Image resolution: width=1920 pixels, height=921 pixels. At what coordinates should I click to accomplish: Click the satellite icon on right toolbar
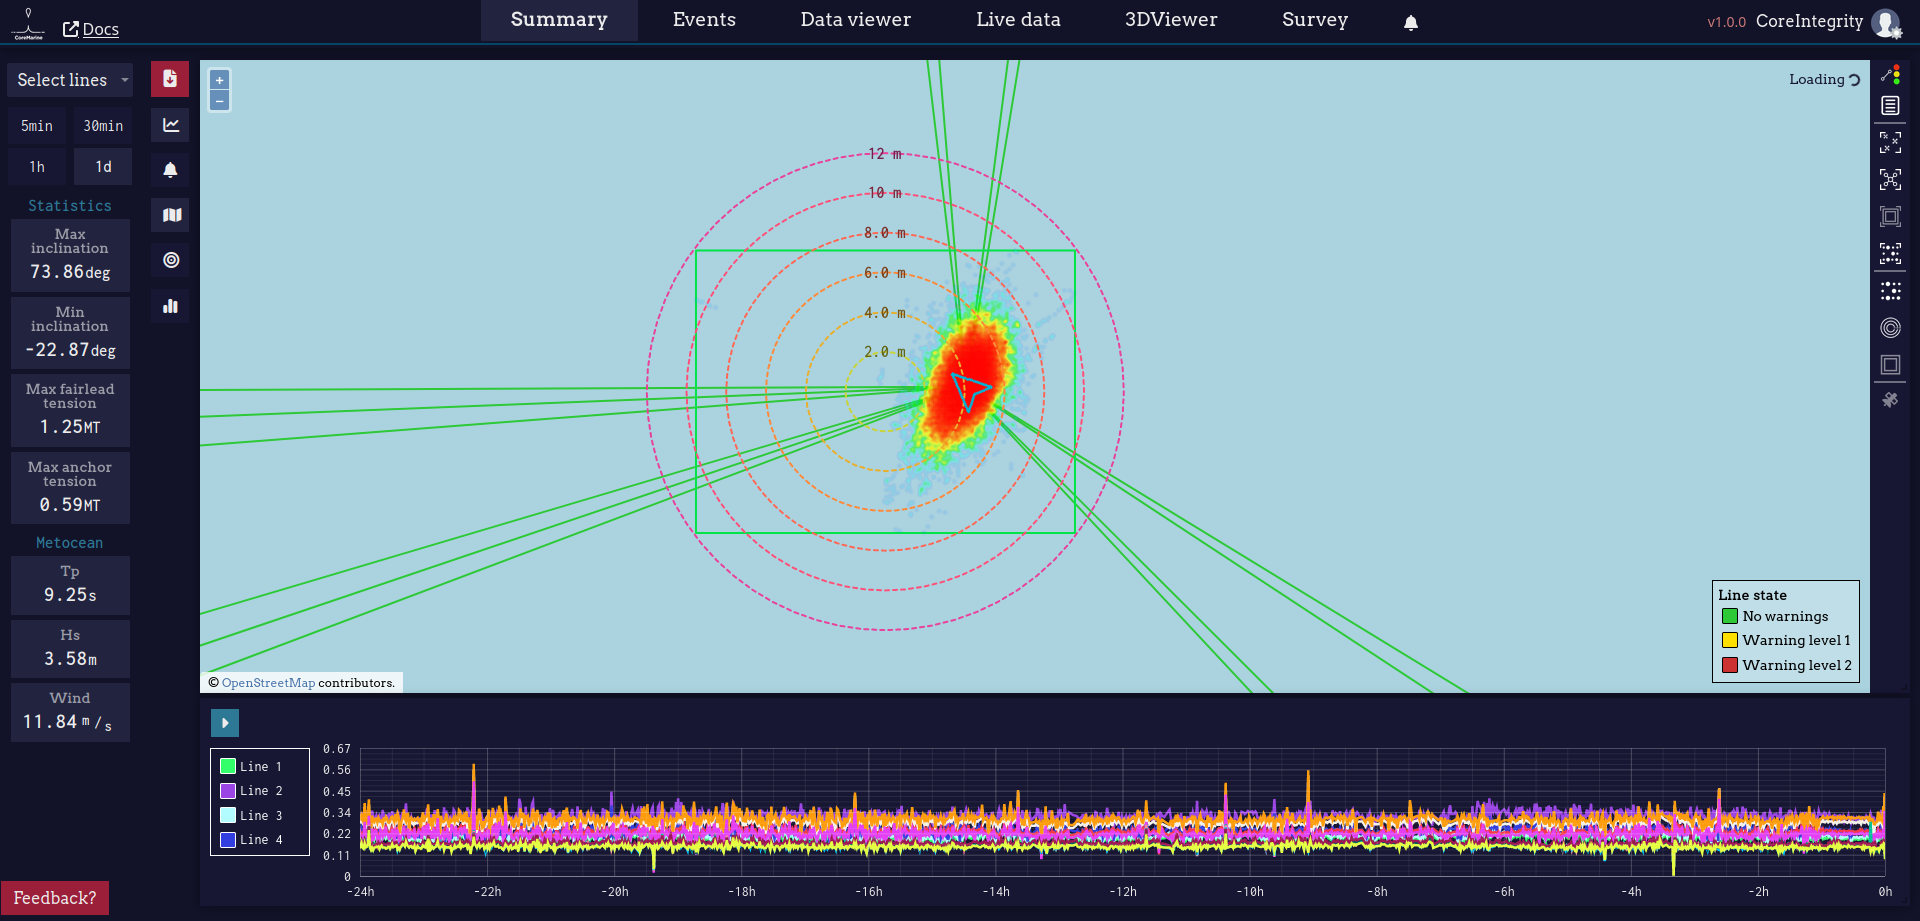[1890, 400]
